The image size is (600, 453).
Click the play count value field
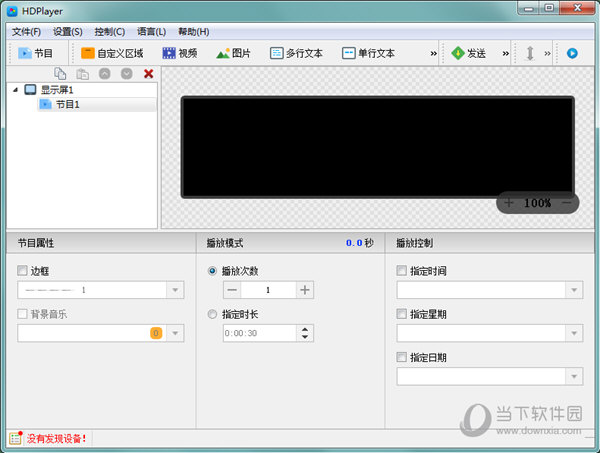click(x=268, y=290)
